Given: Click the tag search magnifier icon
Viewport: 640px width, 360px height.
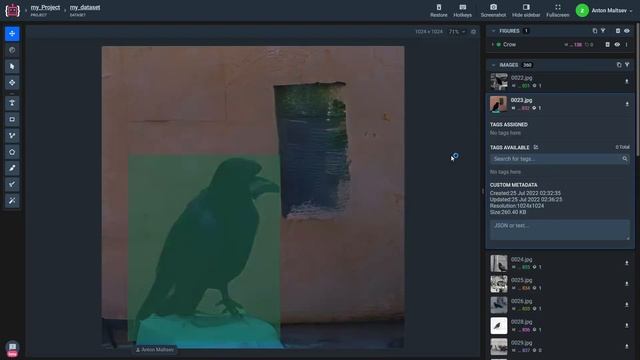Looking at the screenshot, I should click(x=624, y=159).
